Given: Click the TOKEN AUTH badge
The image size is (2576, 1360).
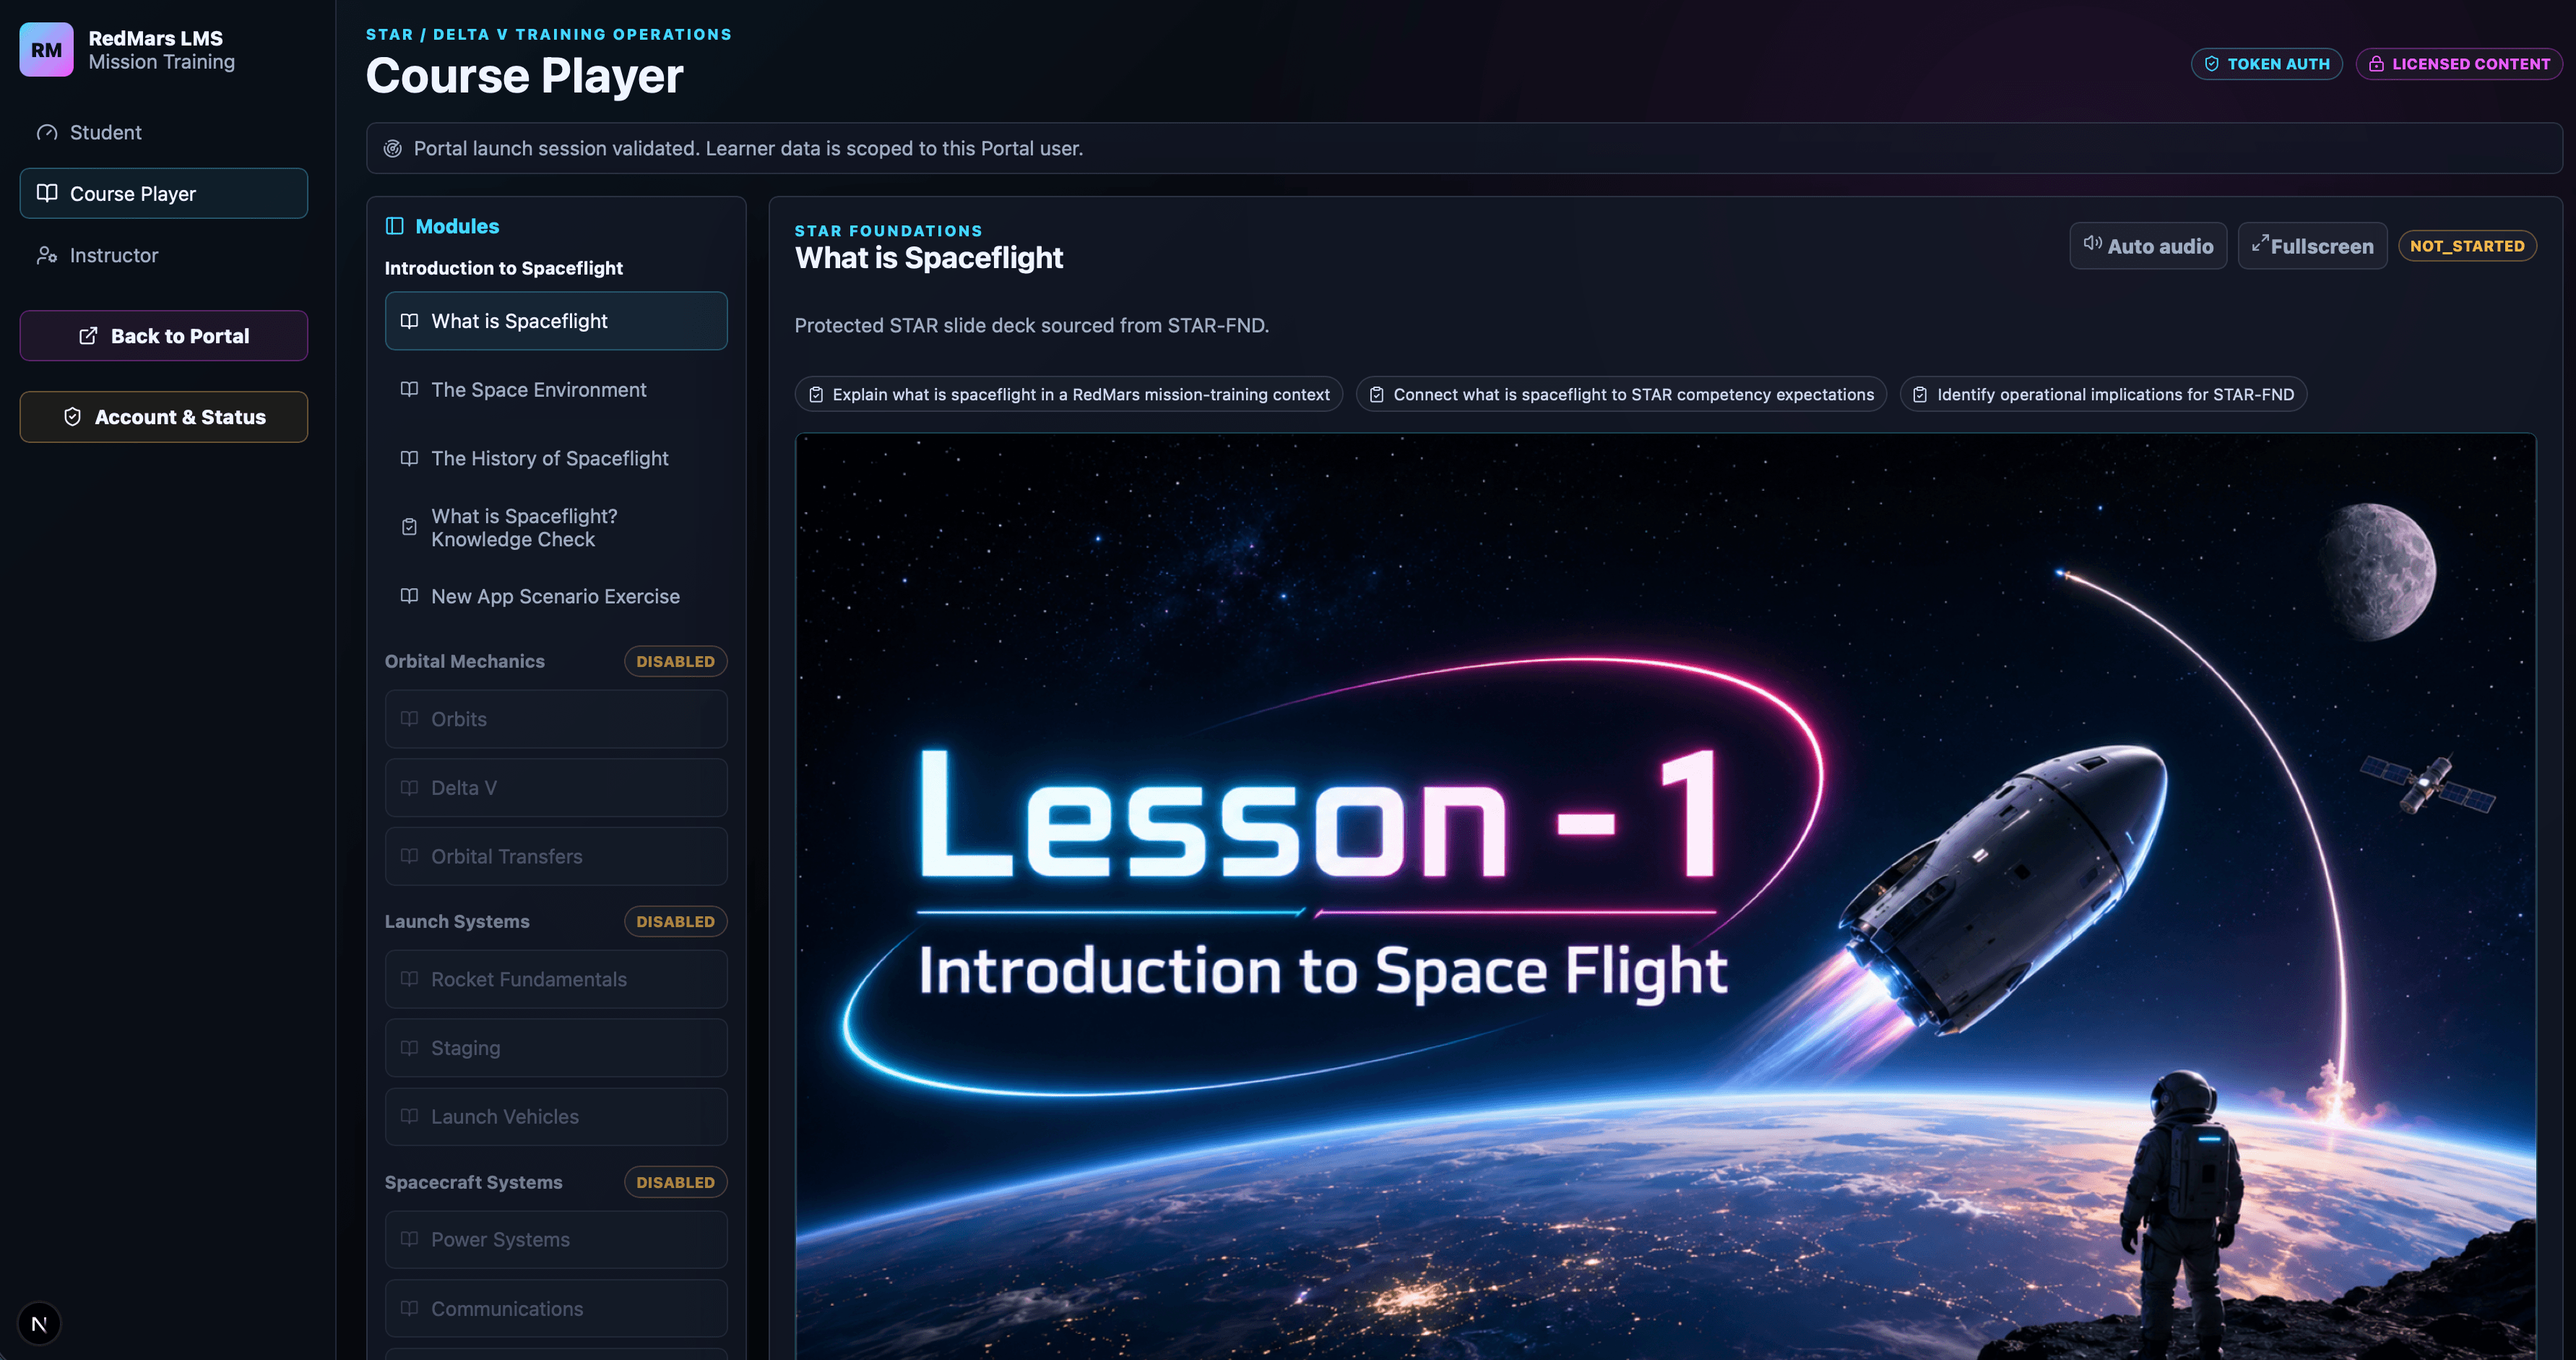Looking at the screenshot, I should (x=2267, y=64).
